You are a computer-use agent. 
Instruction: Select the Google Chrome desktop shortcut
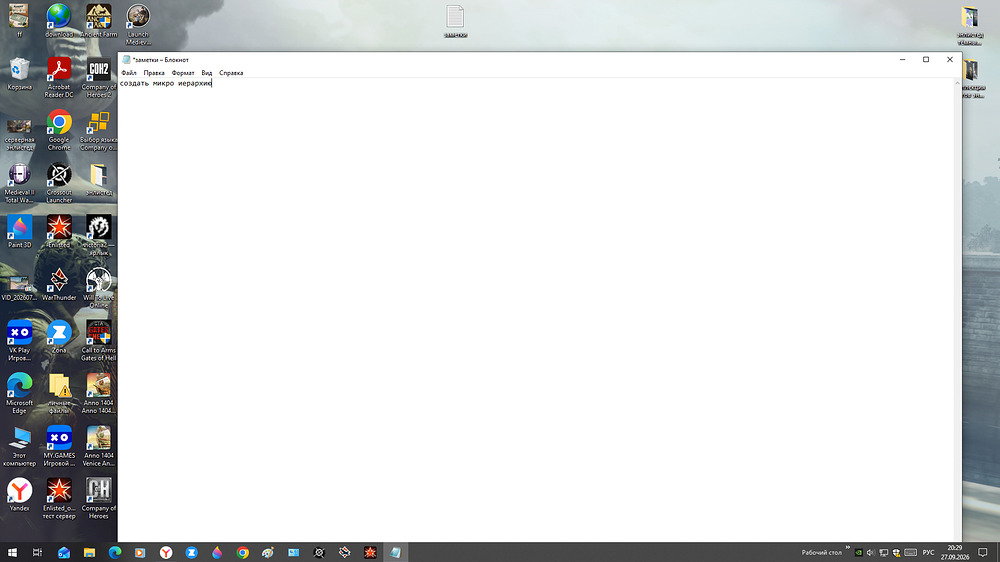59,131
